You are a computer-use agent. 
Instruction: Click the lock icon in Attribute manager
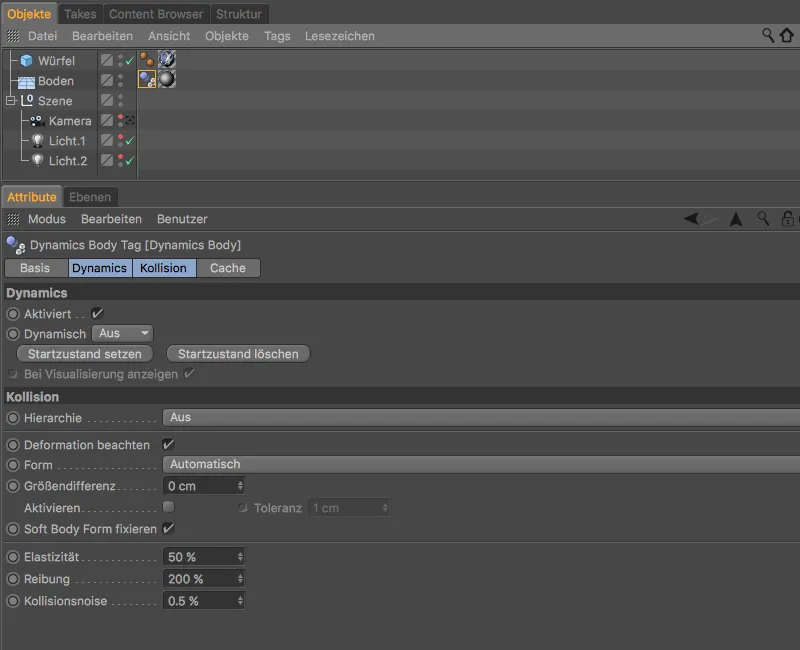click(x=788, y=219)
